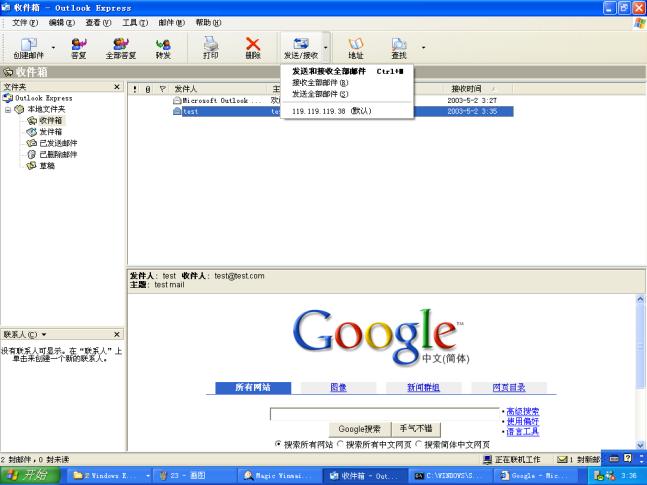The height and width of the screenshot is (485, 647).
Task: Collapse the 本地文件夹 tree node
Action: click(8, 110)
